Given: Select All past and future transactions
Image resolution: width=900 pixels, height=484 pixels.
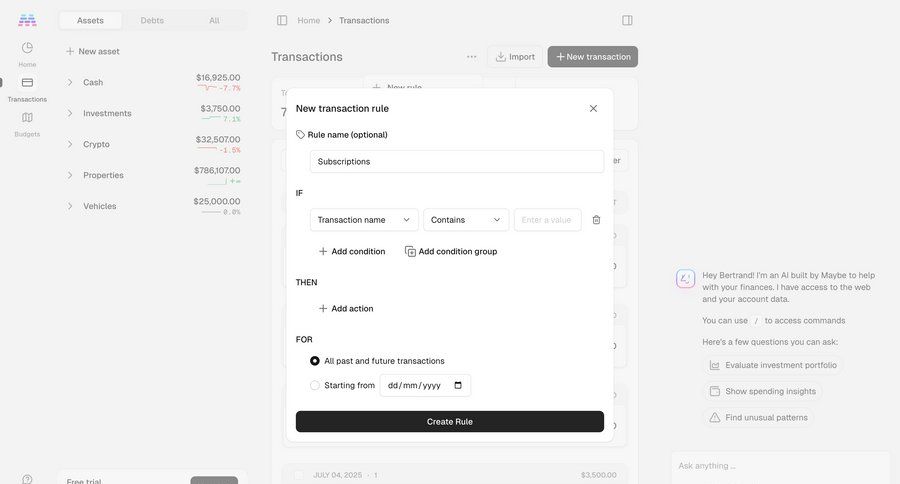Looking at the screenshot, I should pos(315,361).
